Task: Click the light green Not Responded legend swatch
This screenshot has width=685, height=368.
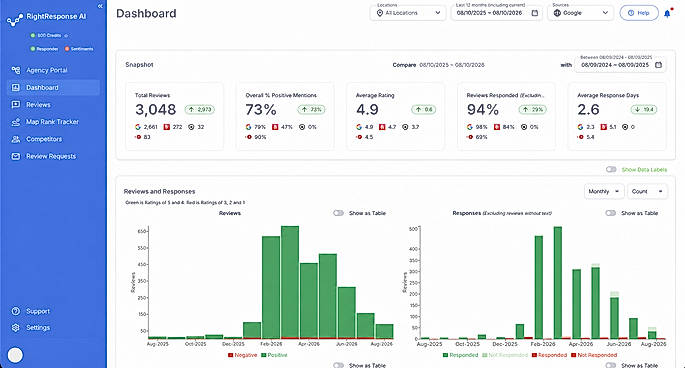Action: (484, 355)
